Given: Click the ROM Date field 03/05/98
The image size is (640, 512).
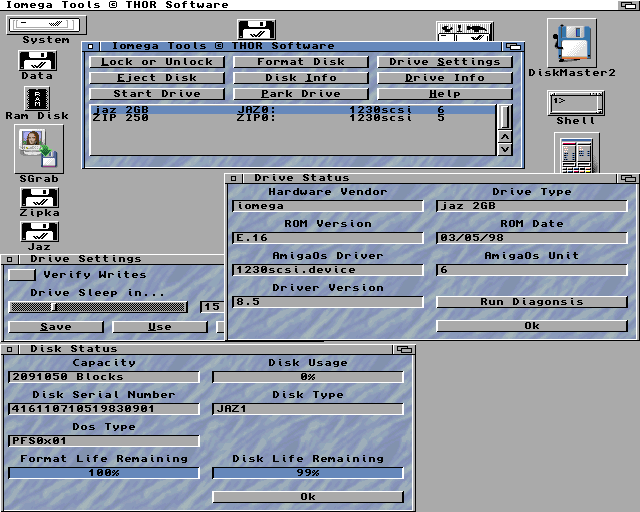Looking at the screenshot, I should [x=532, y=238].
